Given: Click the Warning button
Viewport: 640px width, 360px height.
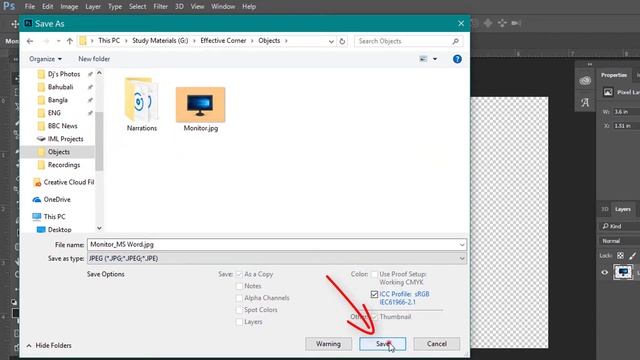Looking at the screenshot, I should [328, 344].
